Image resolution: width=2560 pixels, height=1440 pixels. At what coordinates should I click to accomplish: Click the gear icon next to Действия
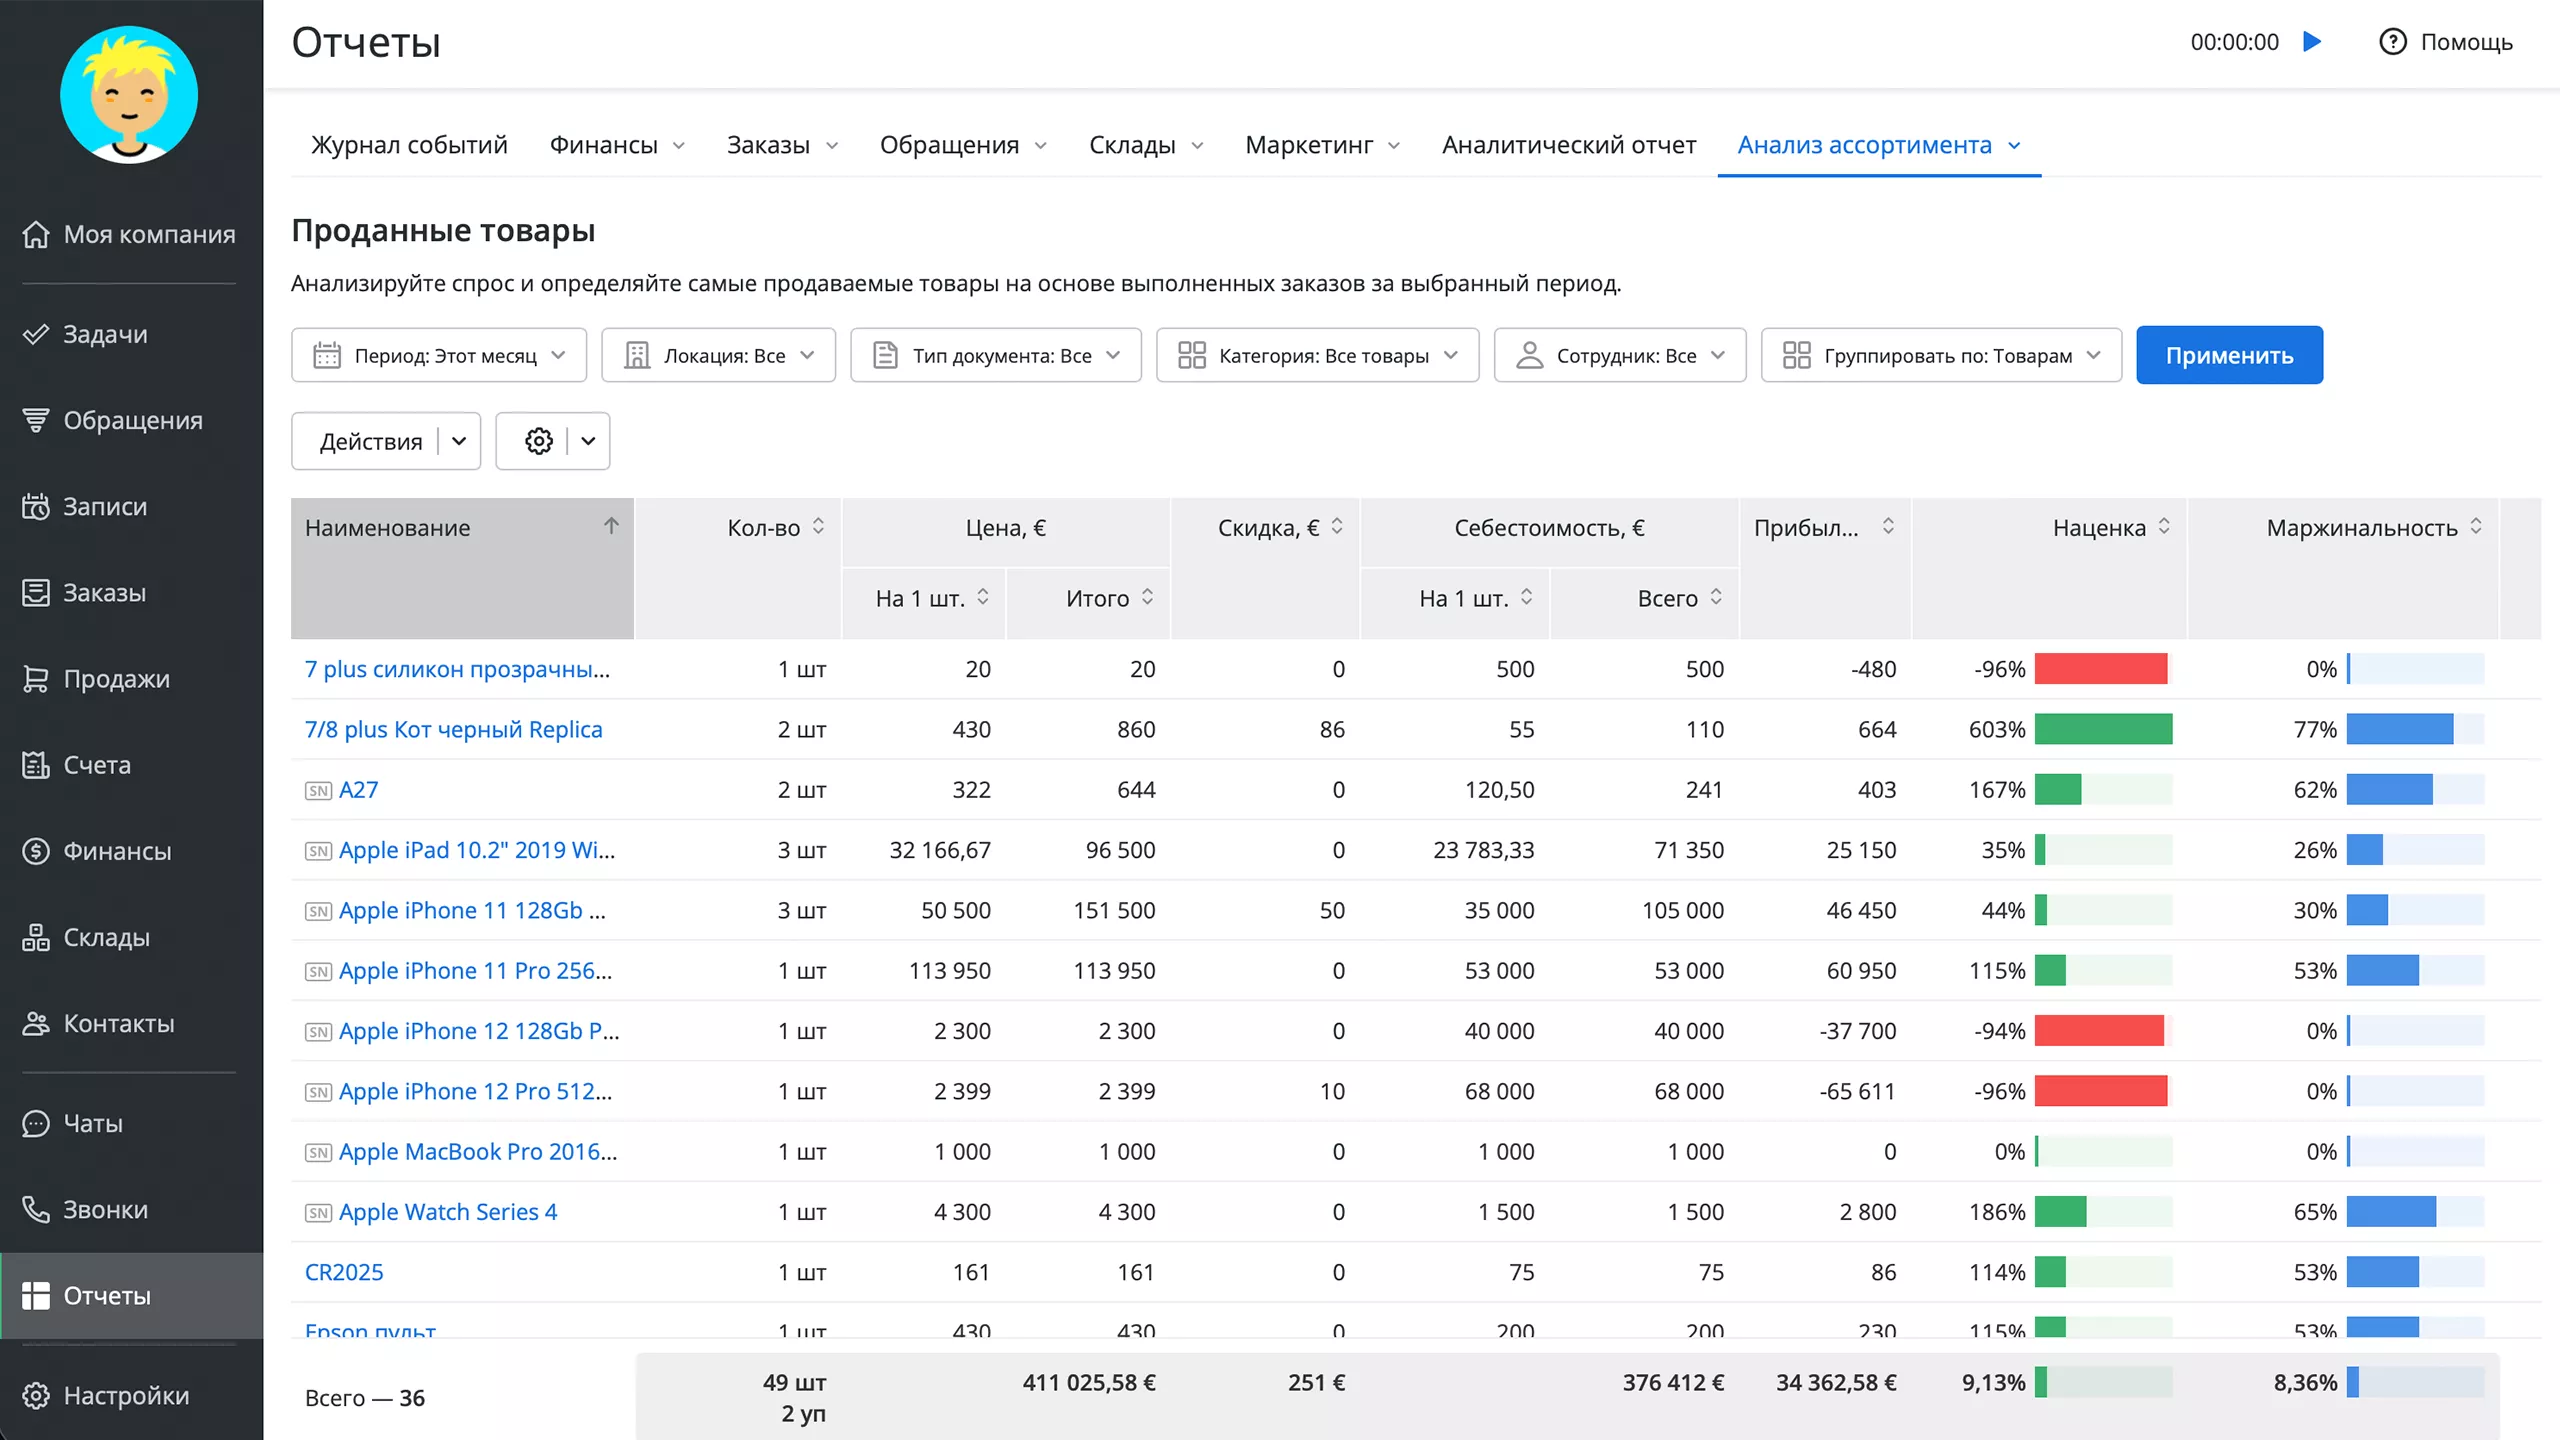(538, 441)
